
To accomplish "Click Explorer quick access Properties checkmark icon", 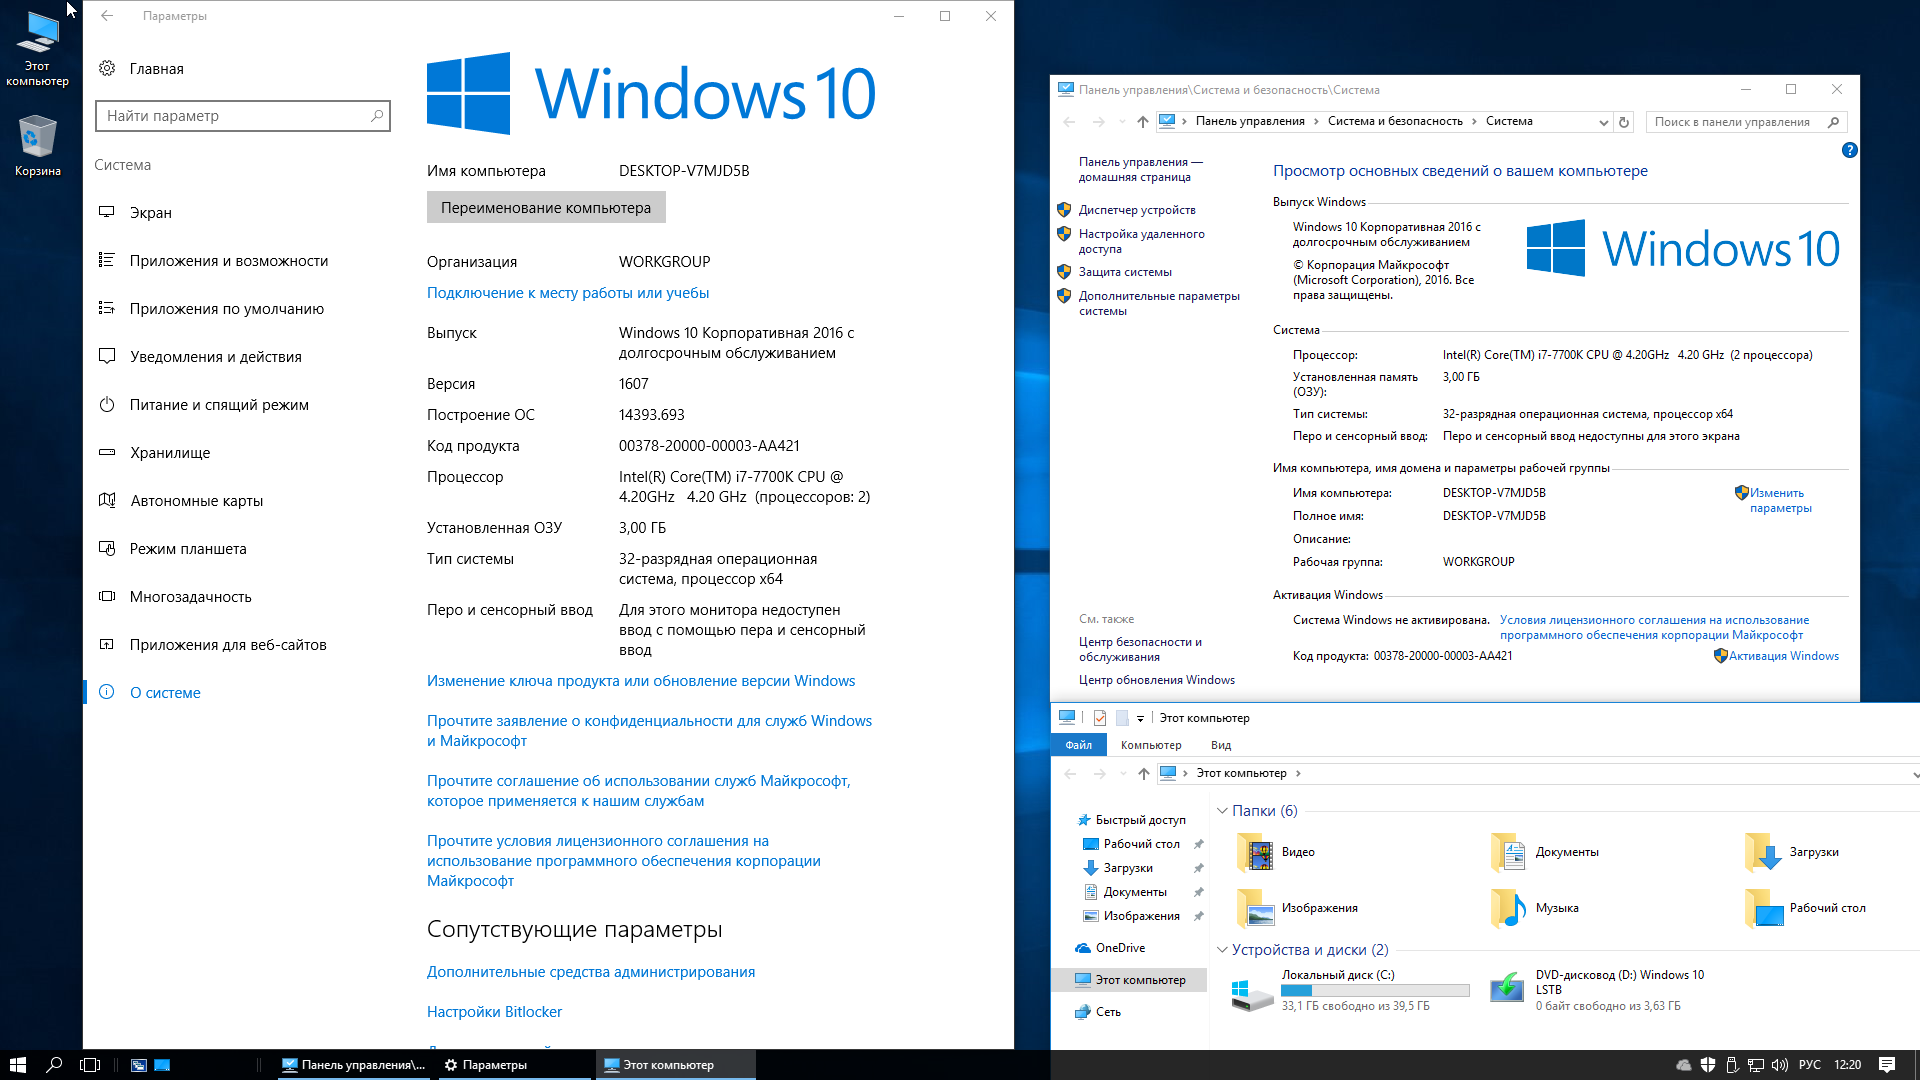I will coord(1099,718).
